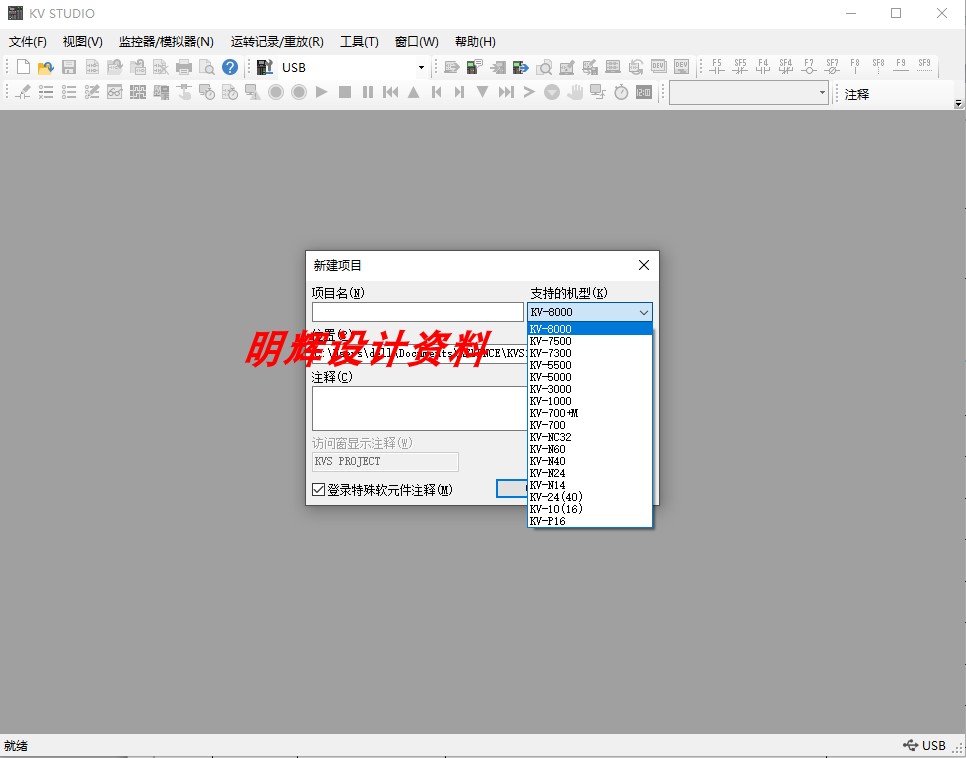The height and width of the screenshot is (758, 966).
Task: Uncheck 登录特殊软元件注释(M) in the dialog
Action: click(x=318, y=489)
